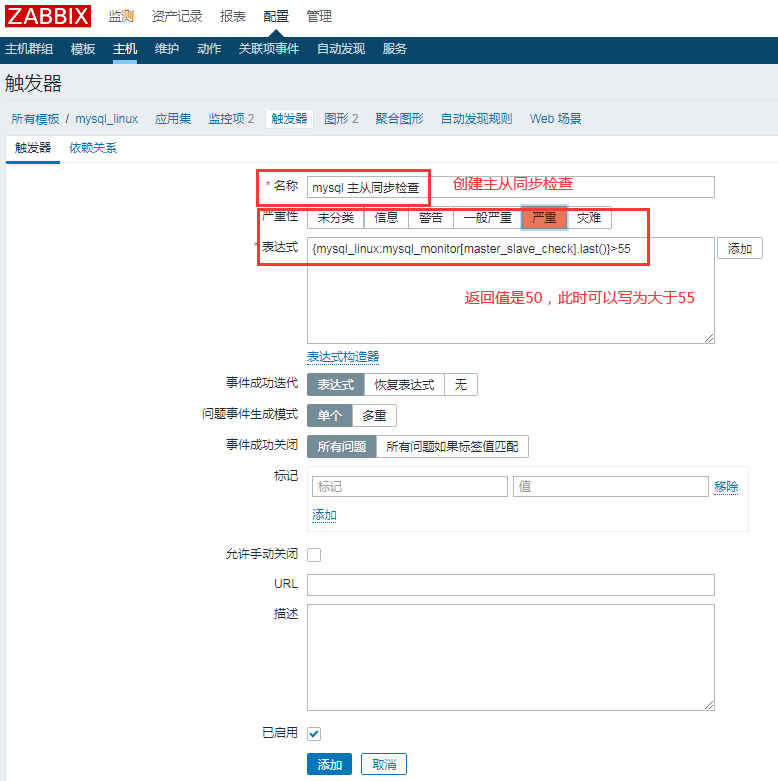The height and width of the screenshot is (781, 778).
Task: Open 监控项 2 link
Action: click(231, 119)
